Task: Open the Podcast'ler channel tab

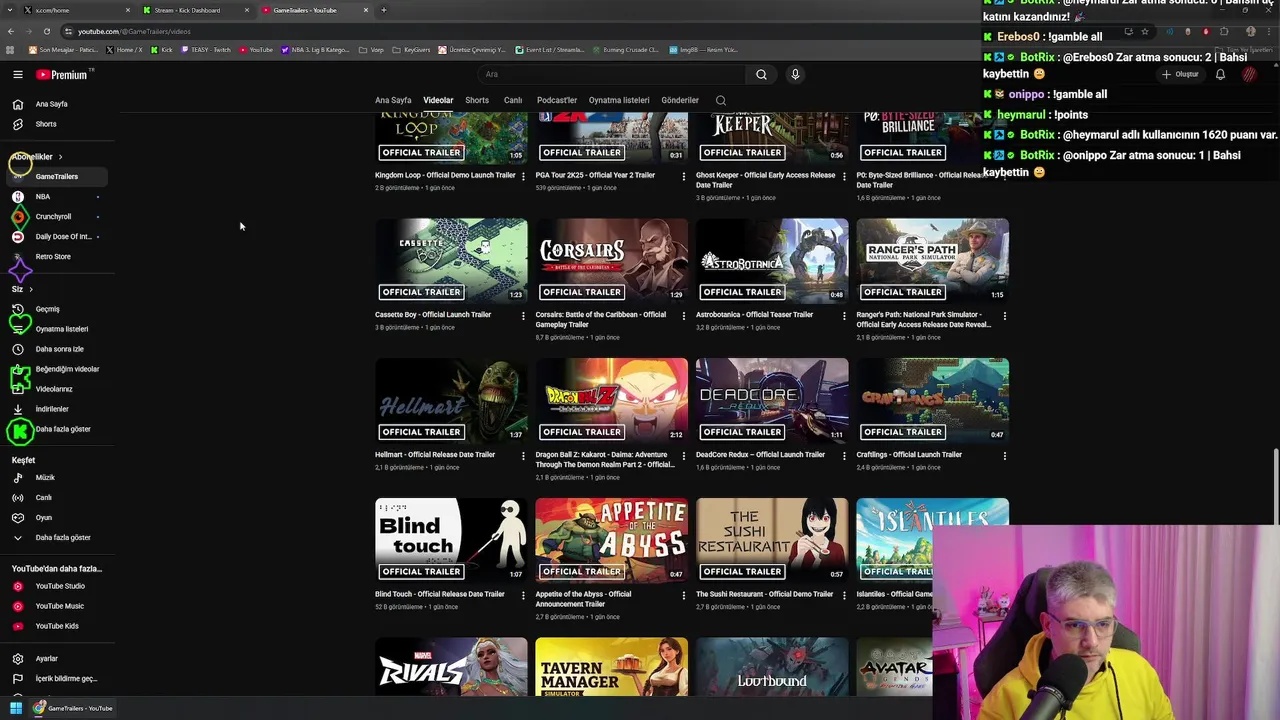Action: [557, 100]
